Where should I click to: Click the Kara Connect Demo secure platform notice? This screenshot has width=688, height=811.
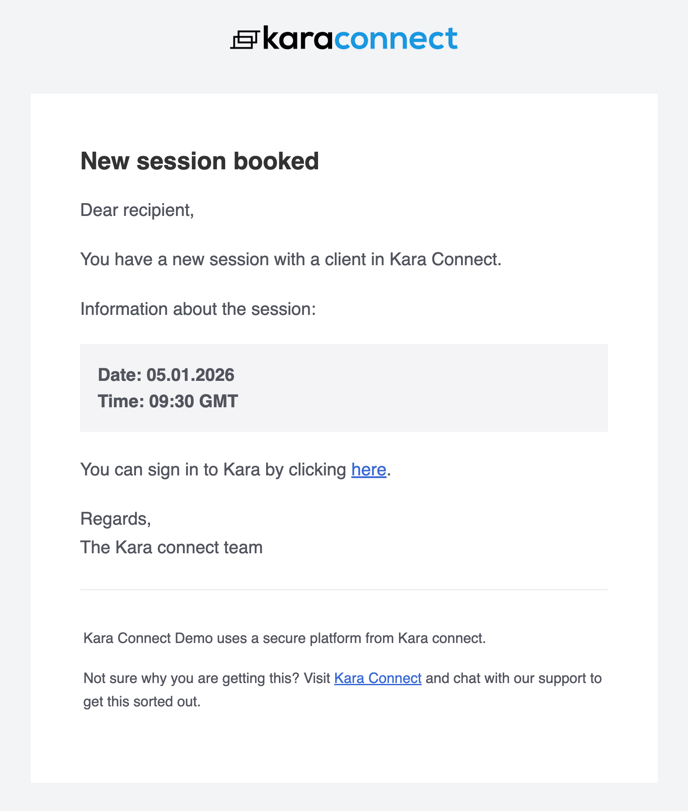click(x=284, y=638)
